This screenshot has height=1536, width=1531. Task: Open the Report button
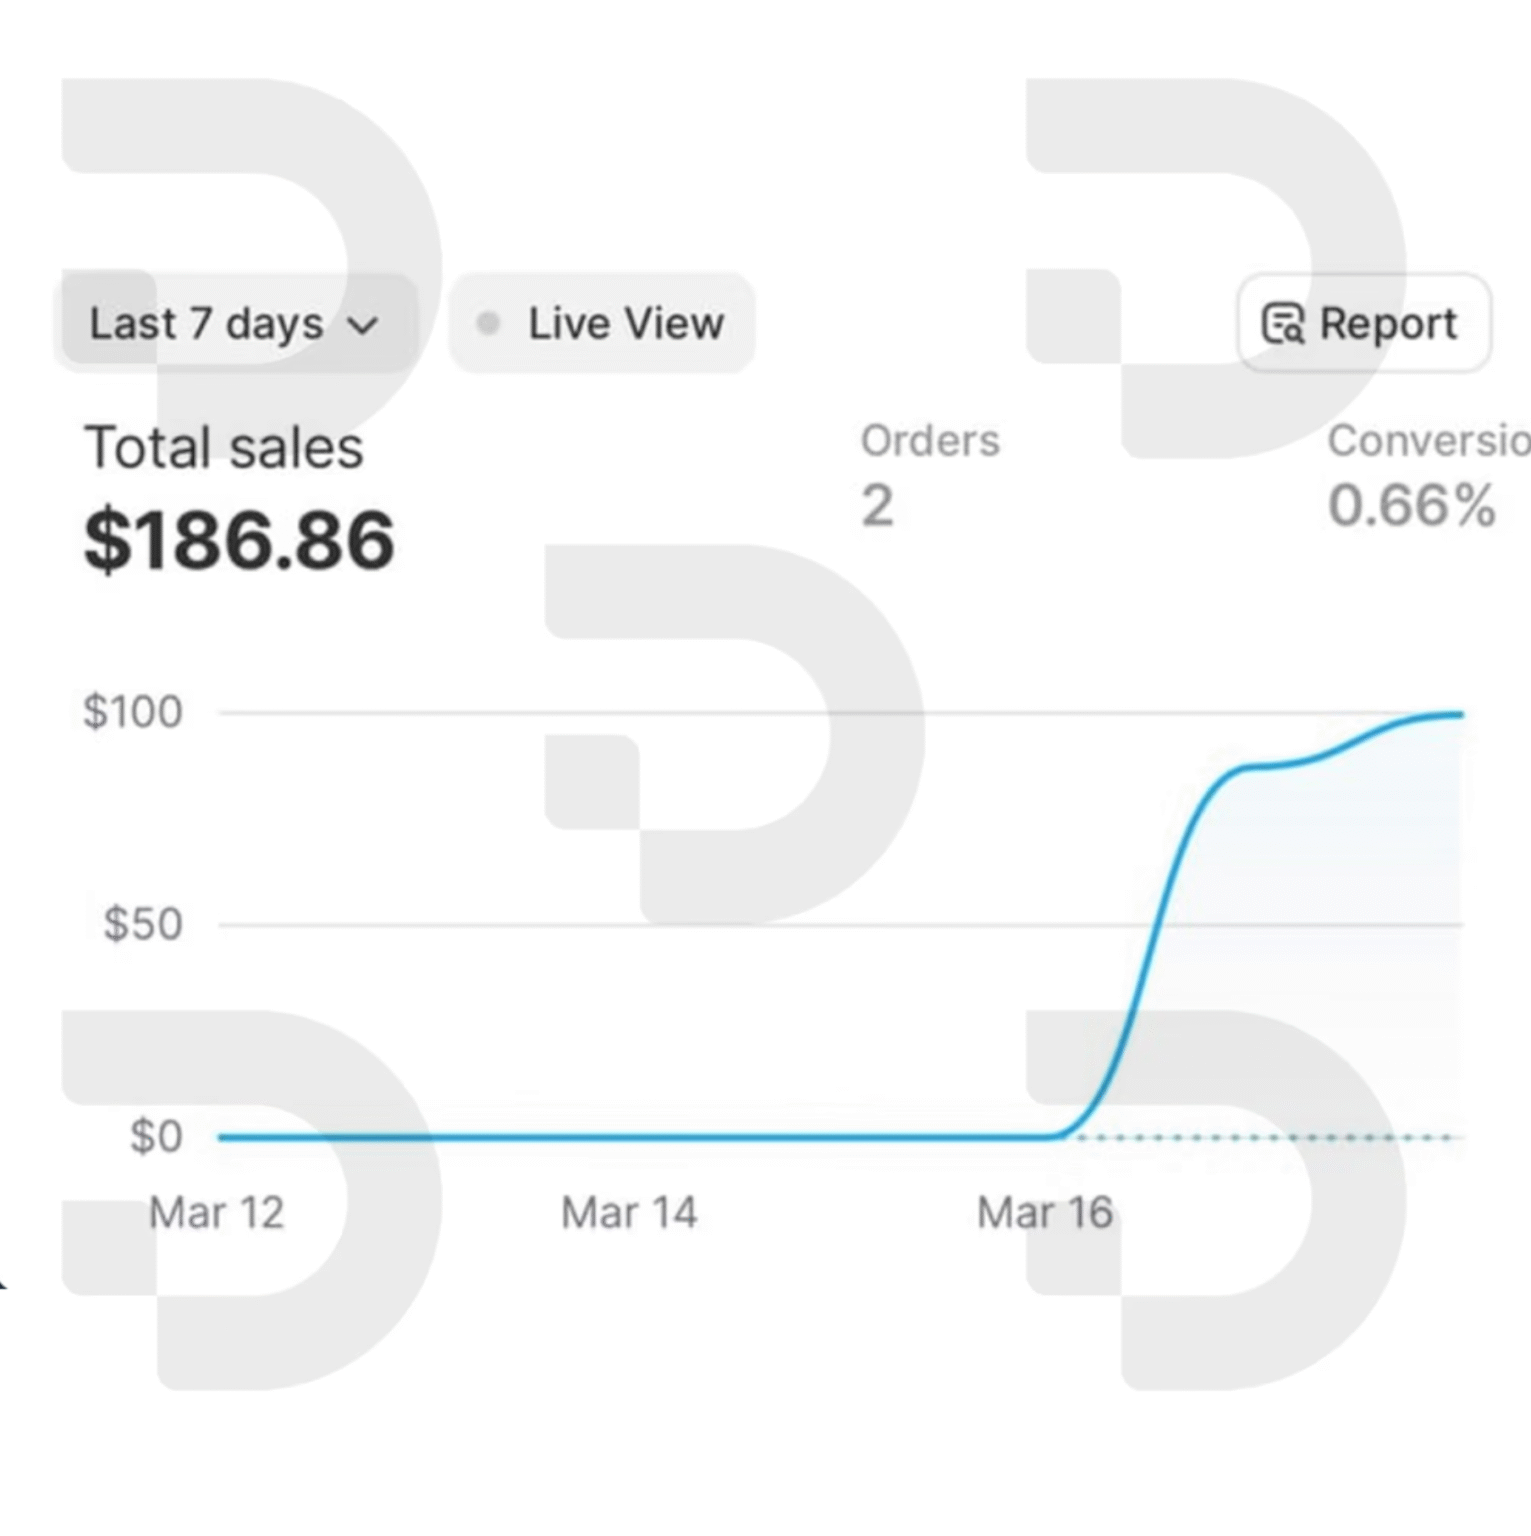[1364, 323]
